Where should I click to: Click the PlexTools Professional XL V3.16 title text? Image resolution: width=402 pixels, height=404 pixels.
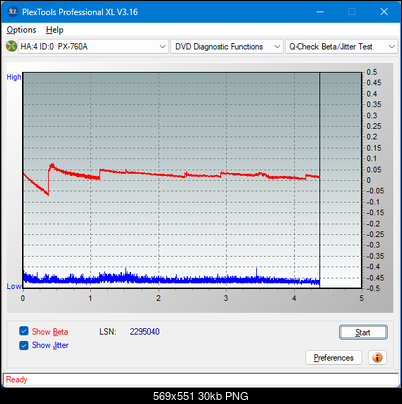pos(80,12)
